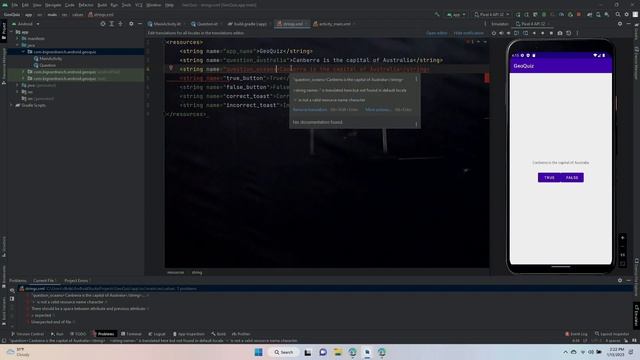Open the Event Log
Viewport: 640px width, 360px height.
(x=576, y=334)
